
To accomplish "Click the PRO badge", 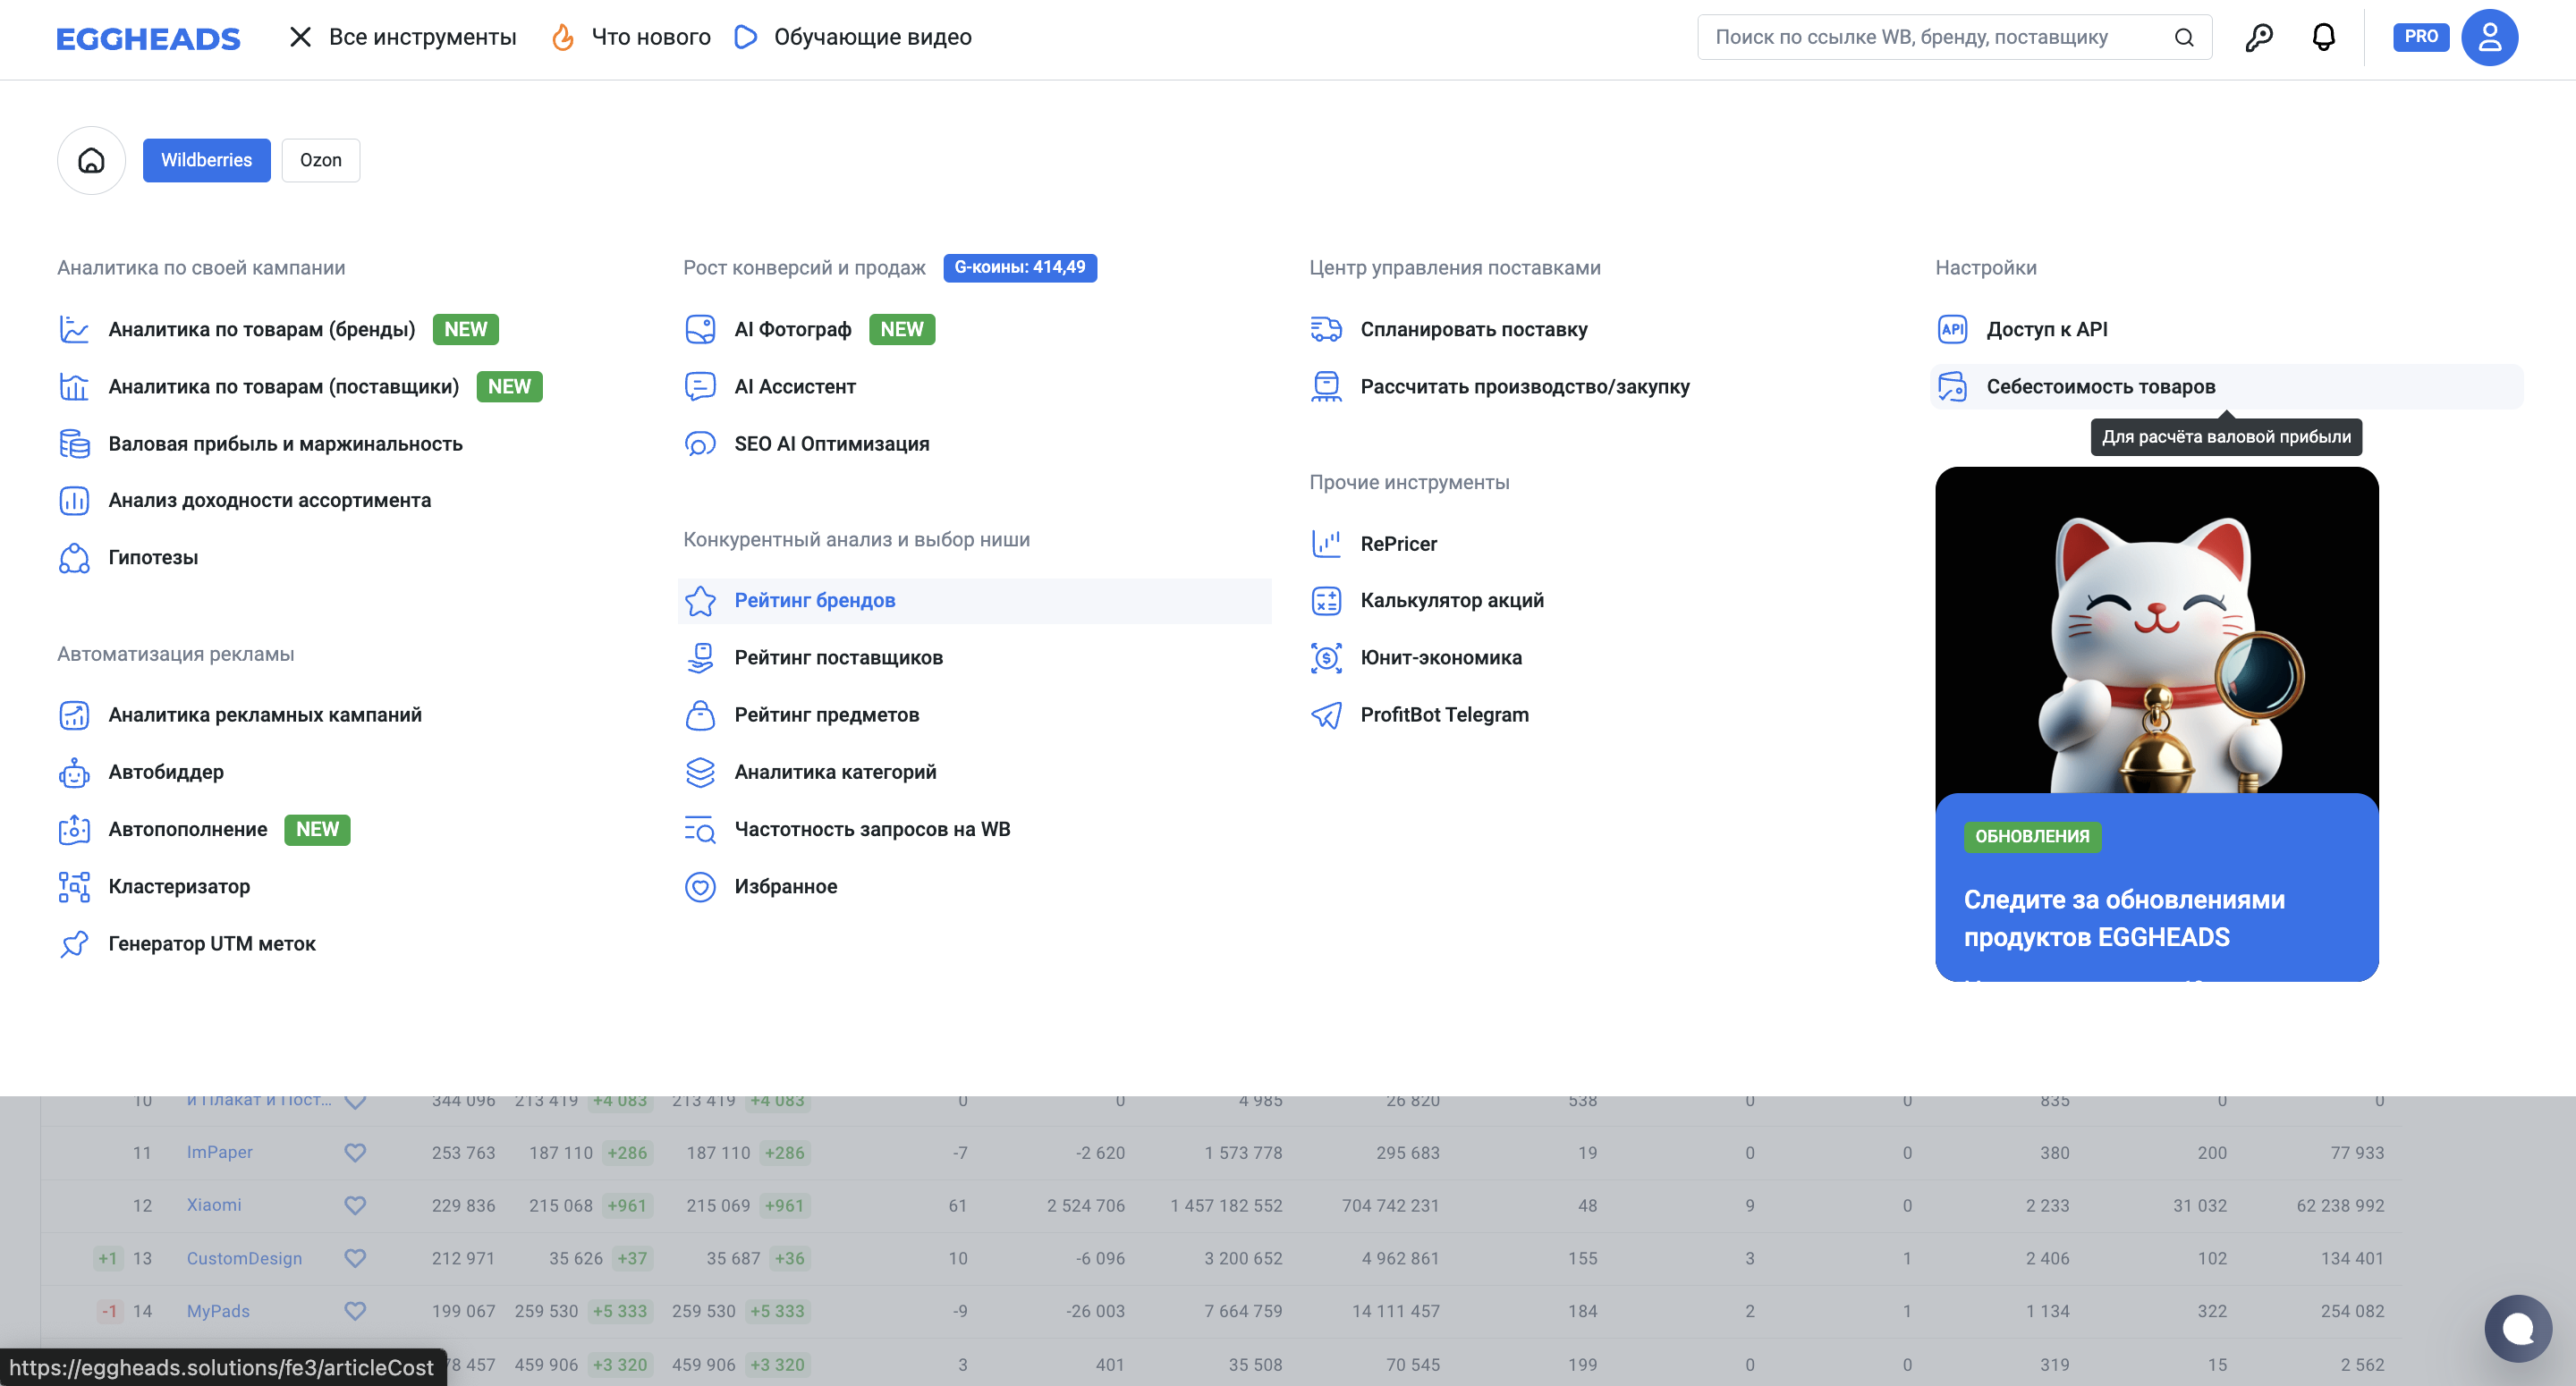I will tap(2420, 37).
